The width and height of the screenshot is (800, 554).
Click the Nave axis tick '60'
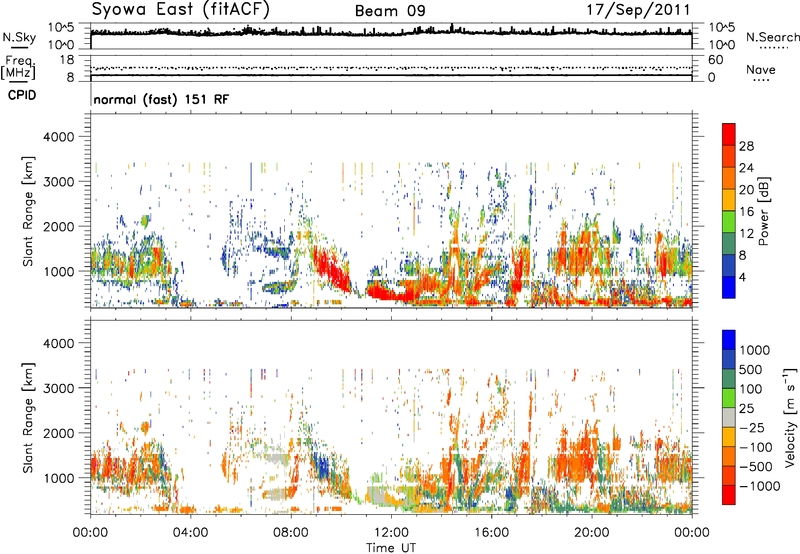[x=715, y=60]
